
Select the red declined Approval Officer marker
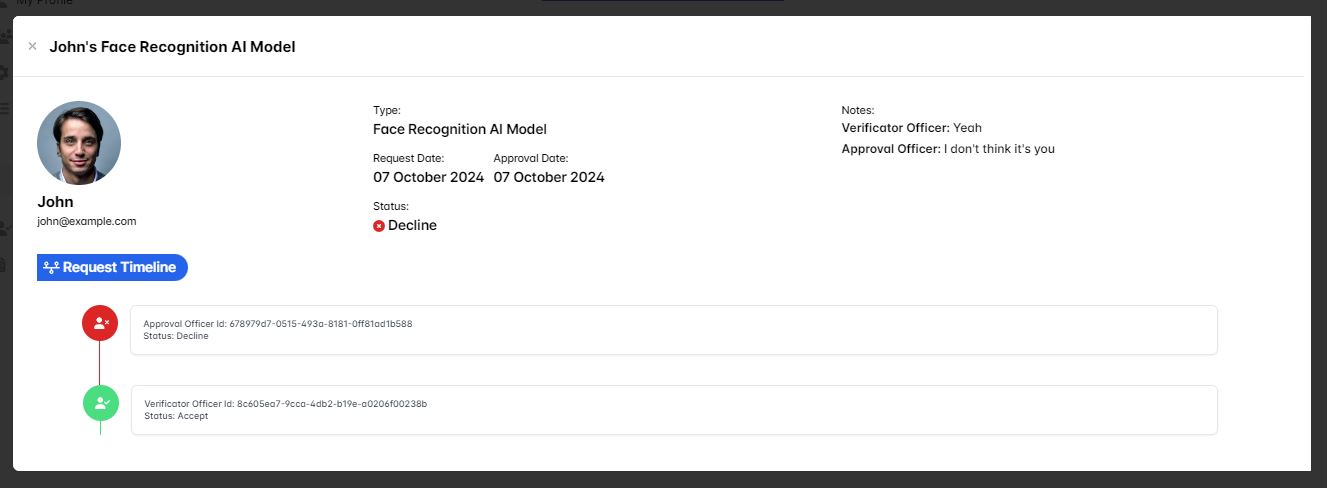(100, 323)
